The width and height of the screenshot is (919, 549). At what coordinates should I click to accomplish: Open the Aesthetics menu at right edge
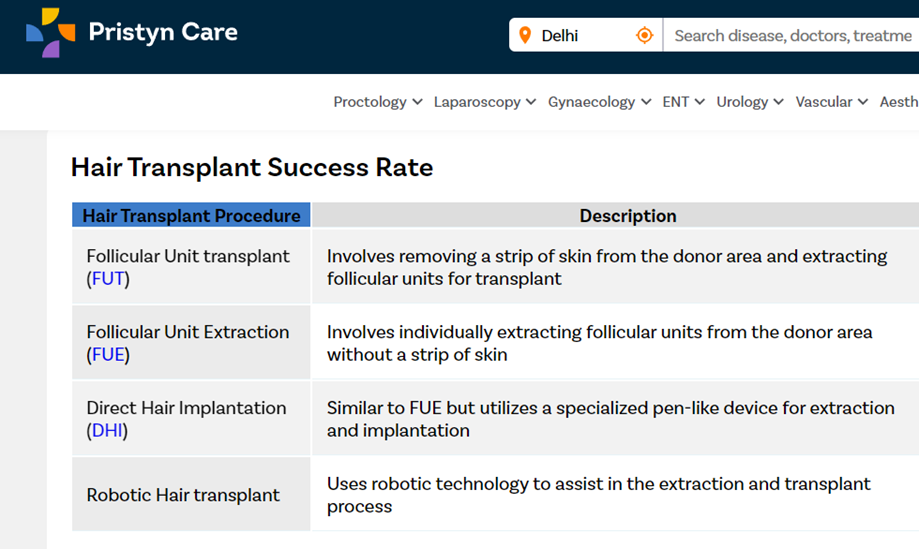point(898,102)
